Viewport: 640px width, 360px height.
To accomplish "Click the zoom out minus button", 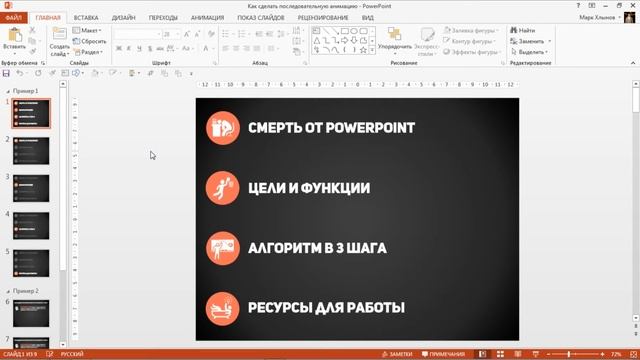I will (548, 354).
